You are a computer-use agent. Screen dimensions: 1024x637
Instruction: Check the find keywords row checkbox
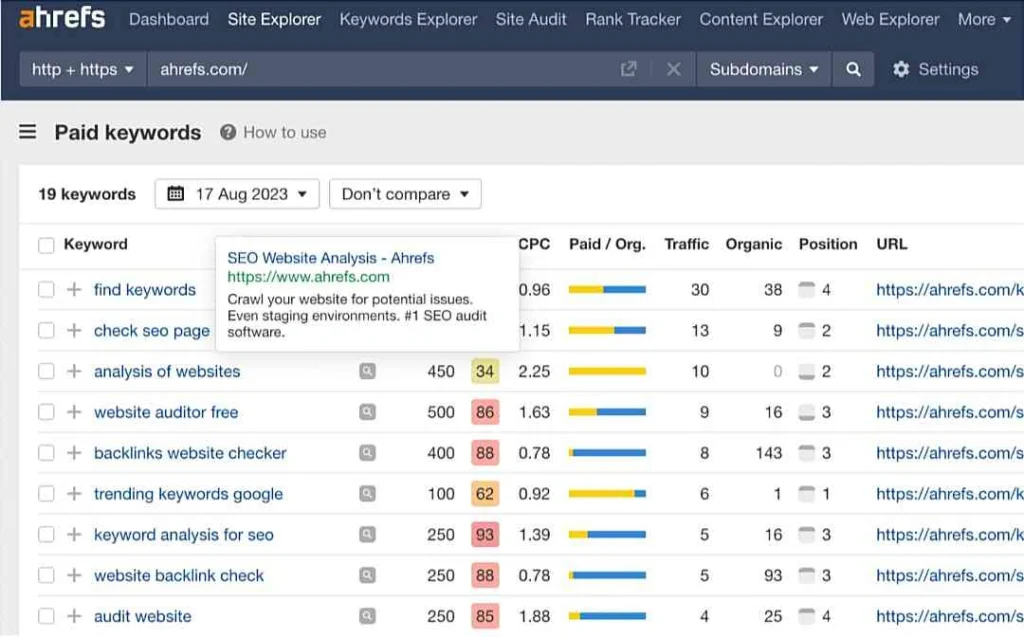[x=46, y=289]
